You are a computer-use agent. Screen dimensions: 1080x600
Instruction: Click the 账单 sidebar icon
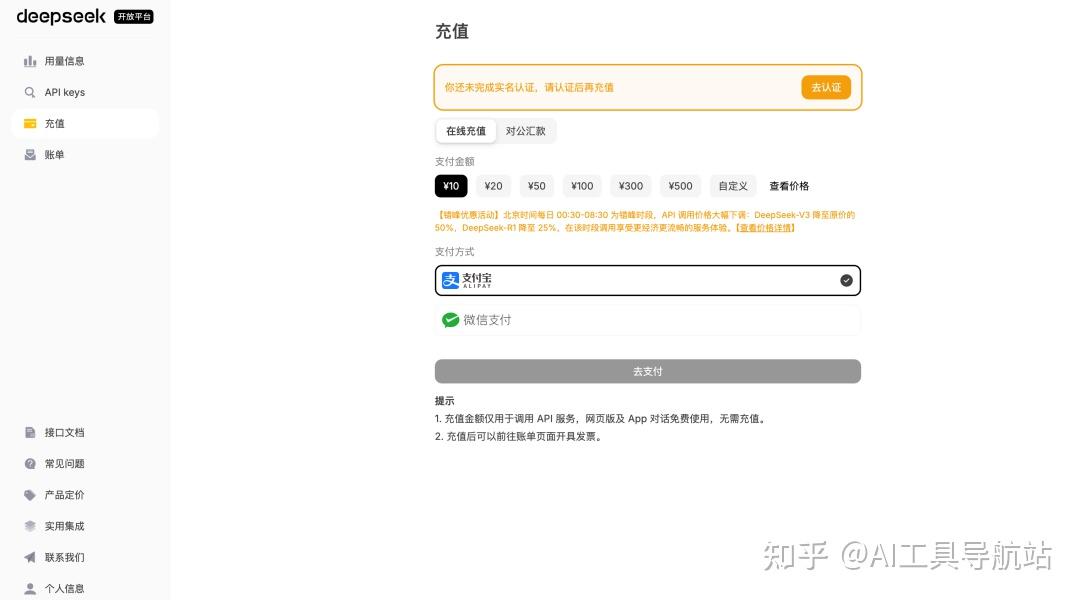[x=30, y=155]
